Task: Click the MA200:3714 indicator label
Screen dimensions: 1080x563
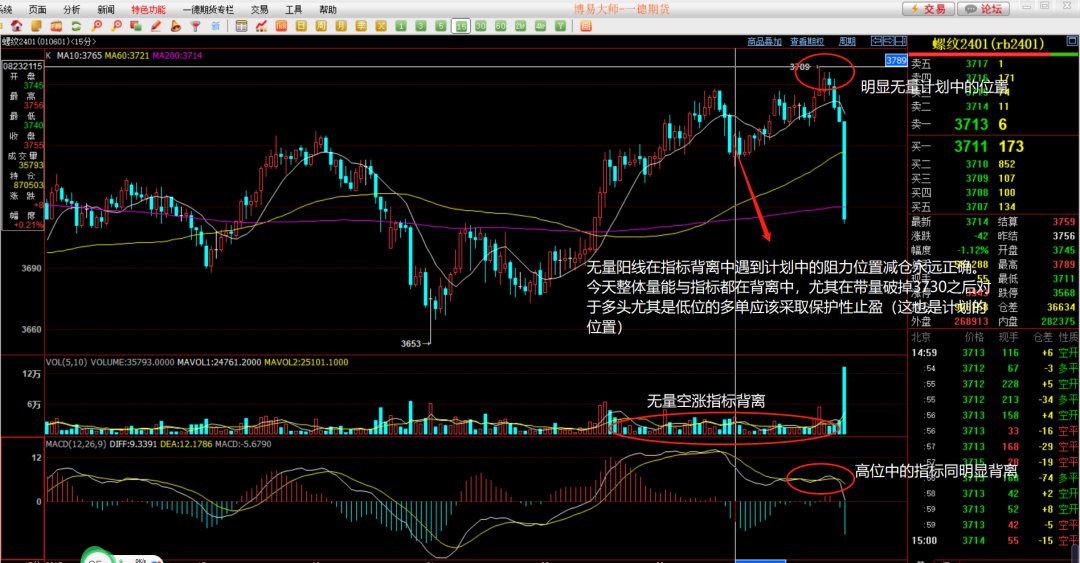Action: tap(177, 56)
